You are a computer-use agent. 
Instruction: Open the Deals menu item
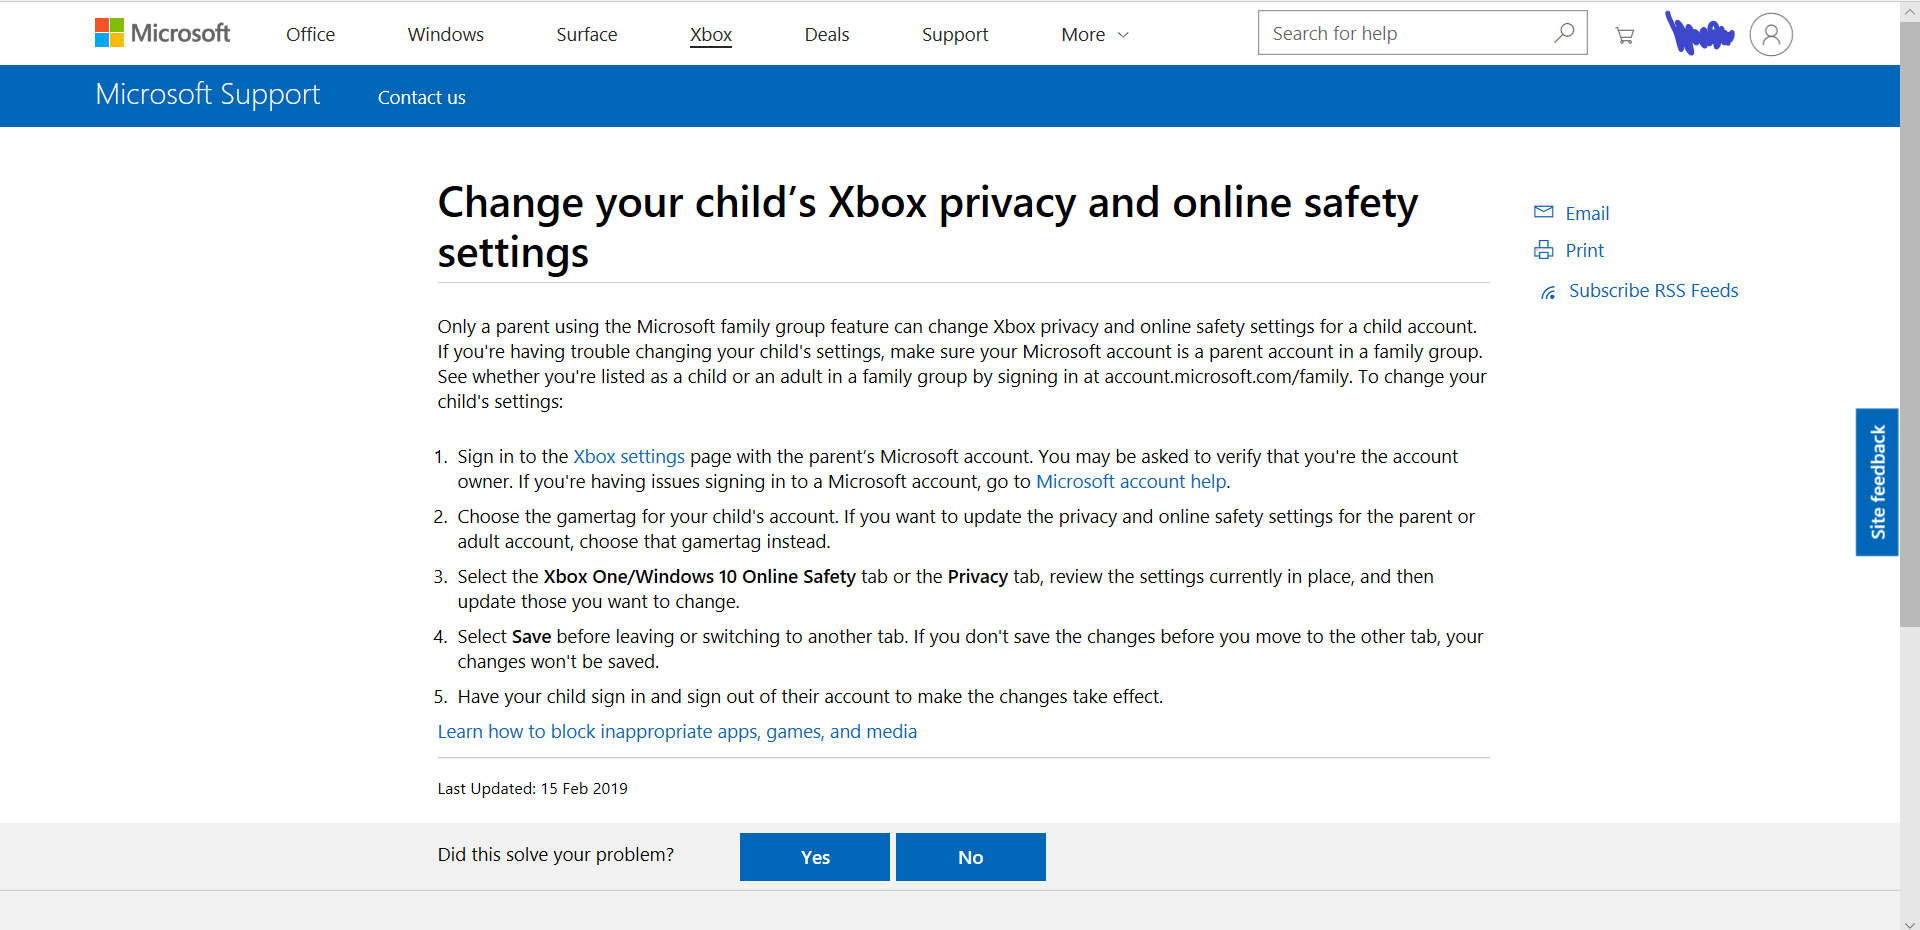click(x=827, y=34)
